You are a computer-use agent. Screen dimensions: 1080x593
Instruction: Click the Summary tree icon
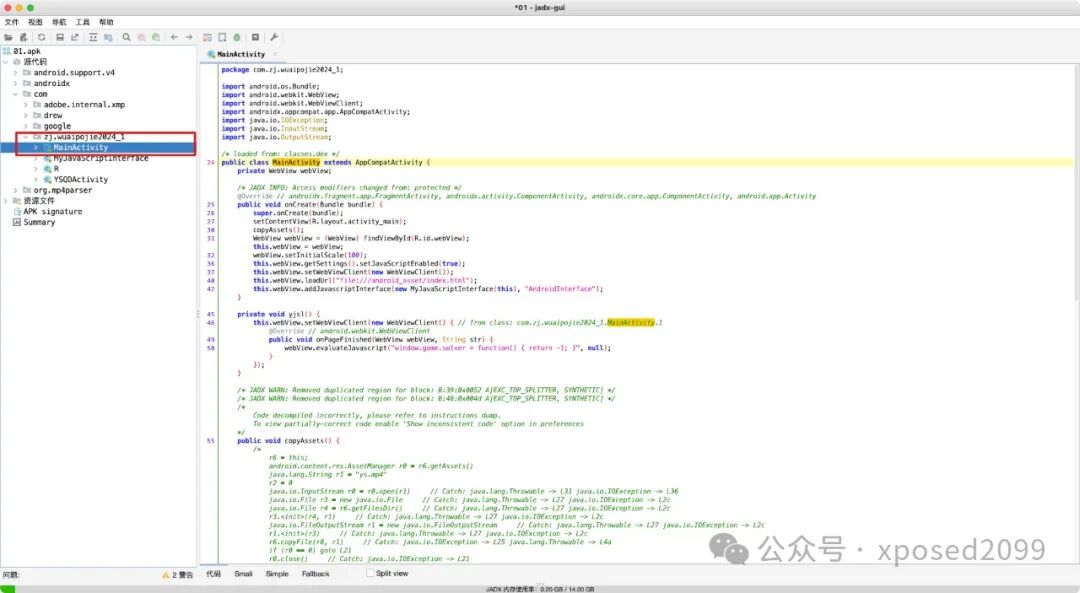pyautogui.click(x=17, y=222)
